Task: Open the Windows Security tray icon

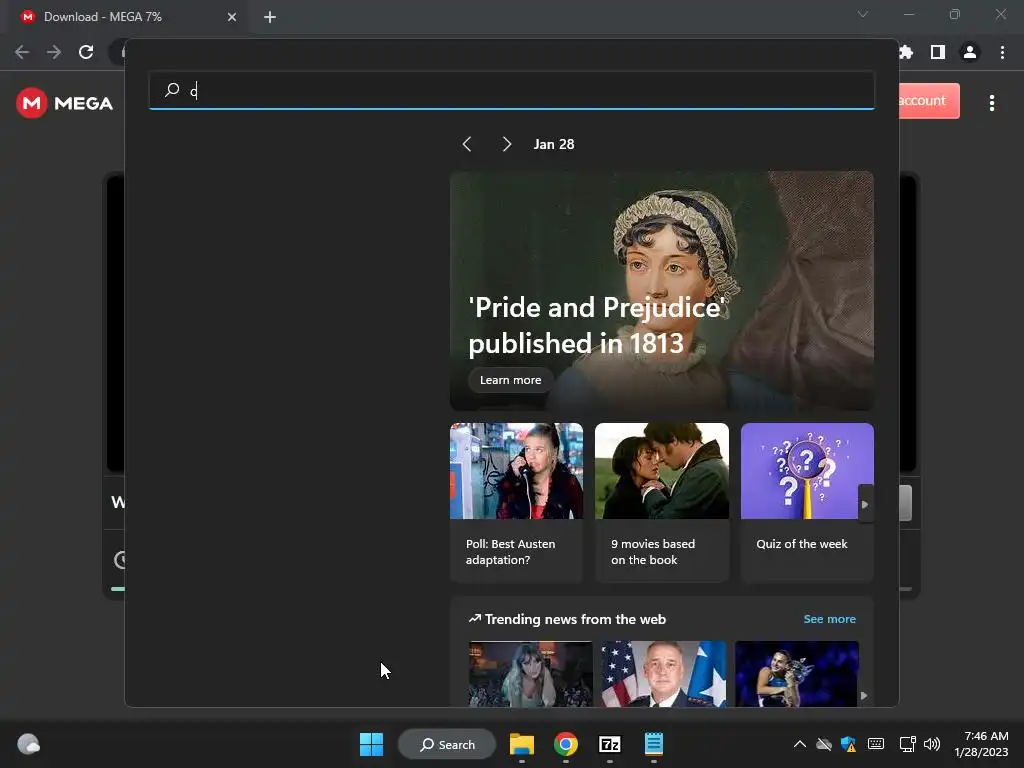Action: pyautogui.click(x=848, y=744)
